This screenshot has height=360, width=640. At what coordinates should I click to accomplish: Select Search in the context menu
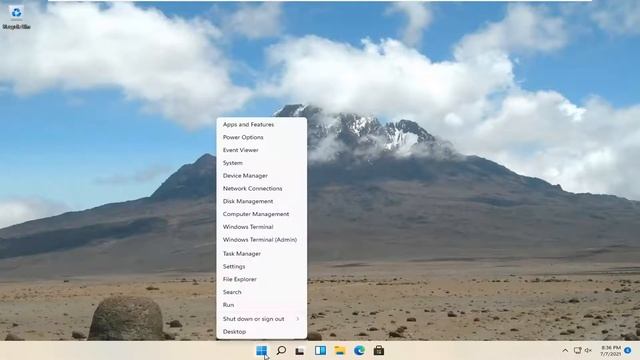coord(262,292)
